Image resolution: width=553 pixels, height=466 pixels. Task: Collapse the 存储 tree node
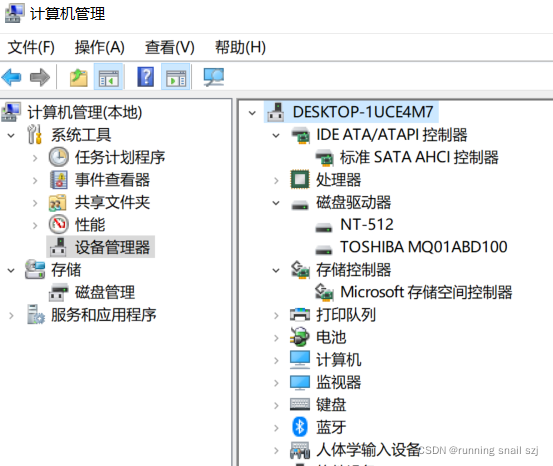11,271
